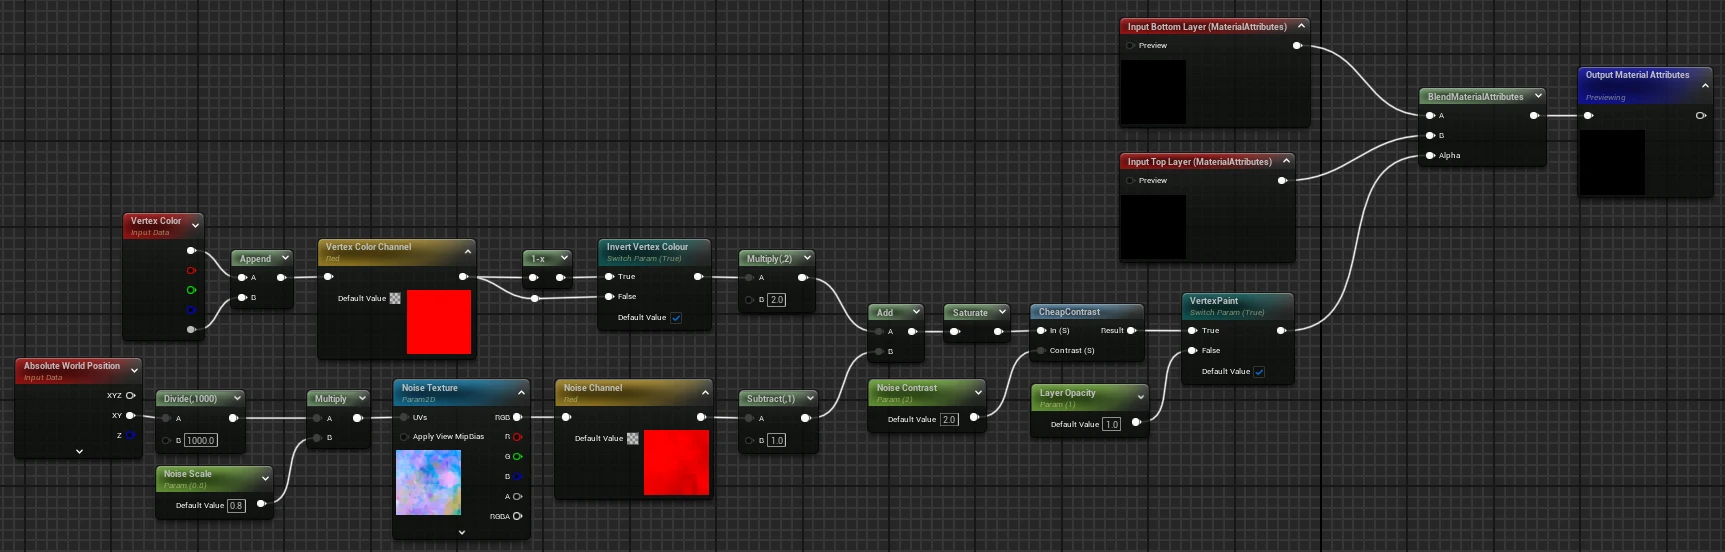The image size is (1725, 552).
Task: Click the False input pin on VertexPaint
Action: tap(1192, 350)
